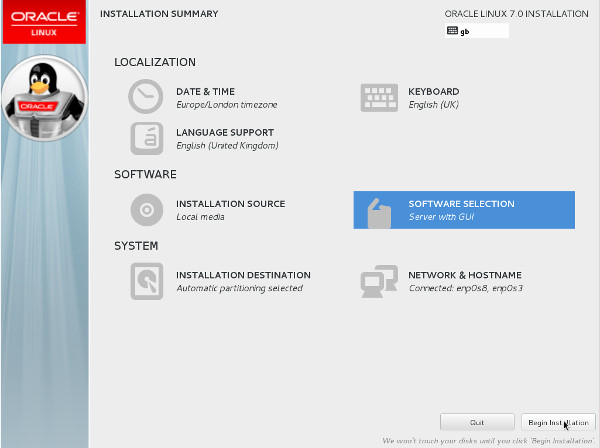This screenshot has height=448, width=600.
Task: Click 'Connected: enp0s8, enp0s3' text
Action: [x=466, y=288]
